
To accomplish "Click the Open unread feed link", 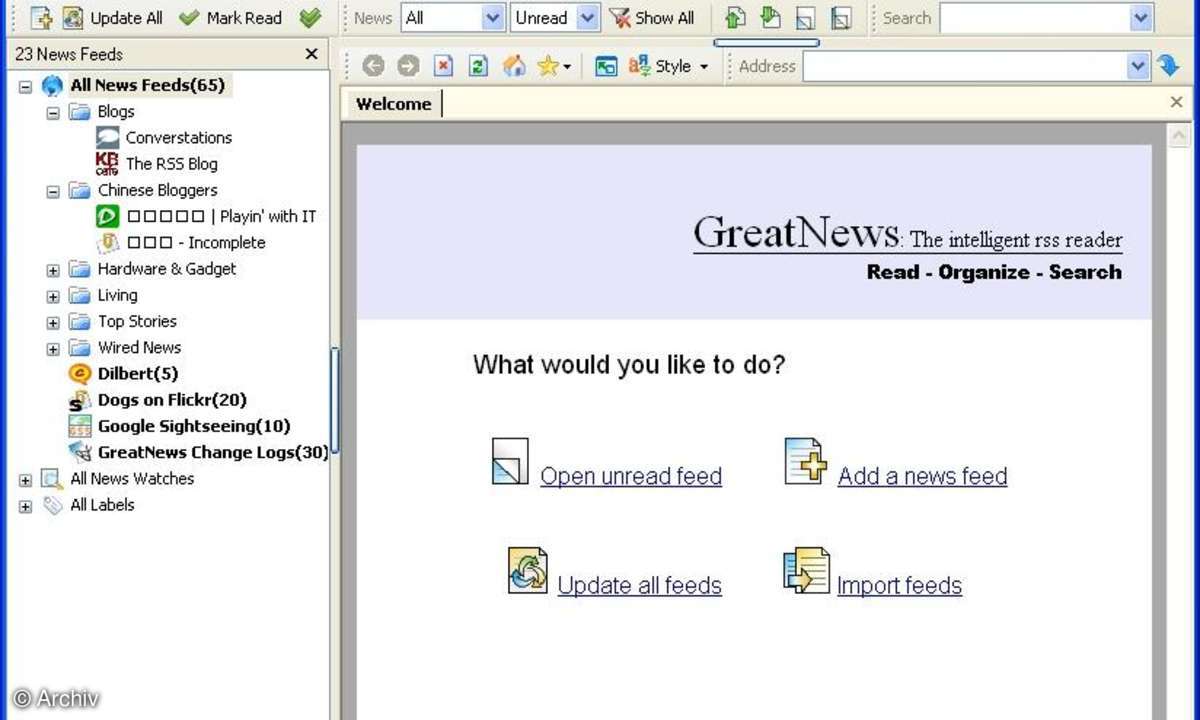I will tap(631, 476).
